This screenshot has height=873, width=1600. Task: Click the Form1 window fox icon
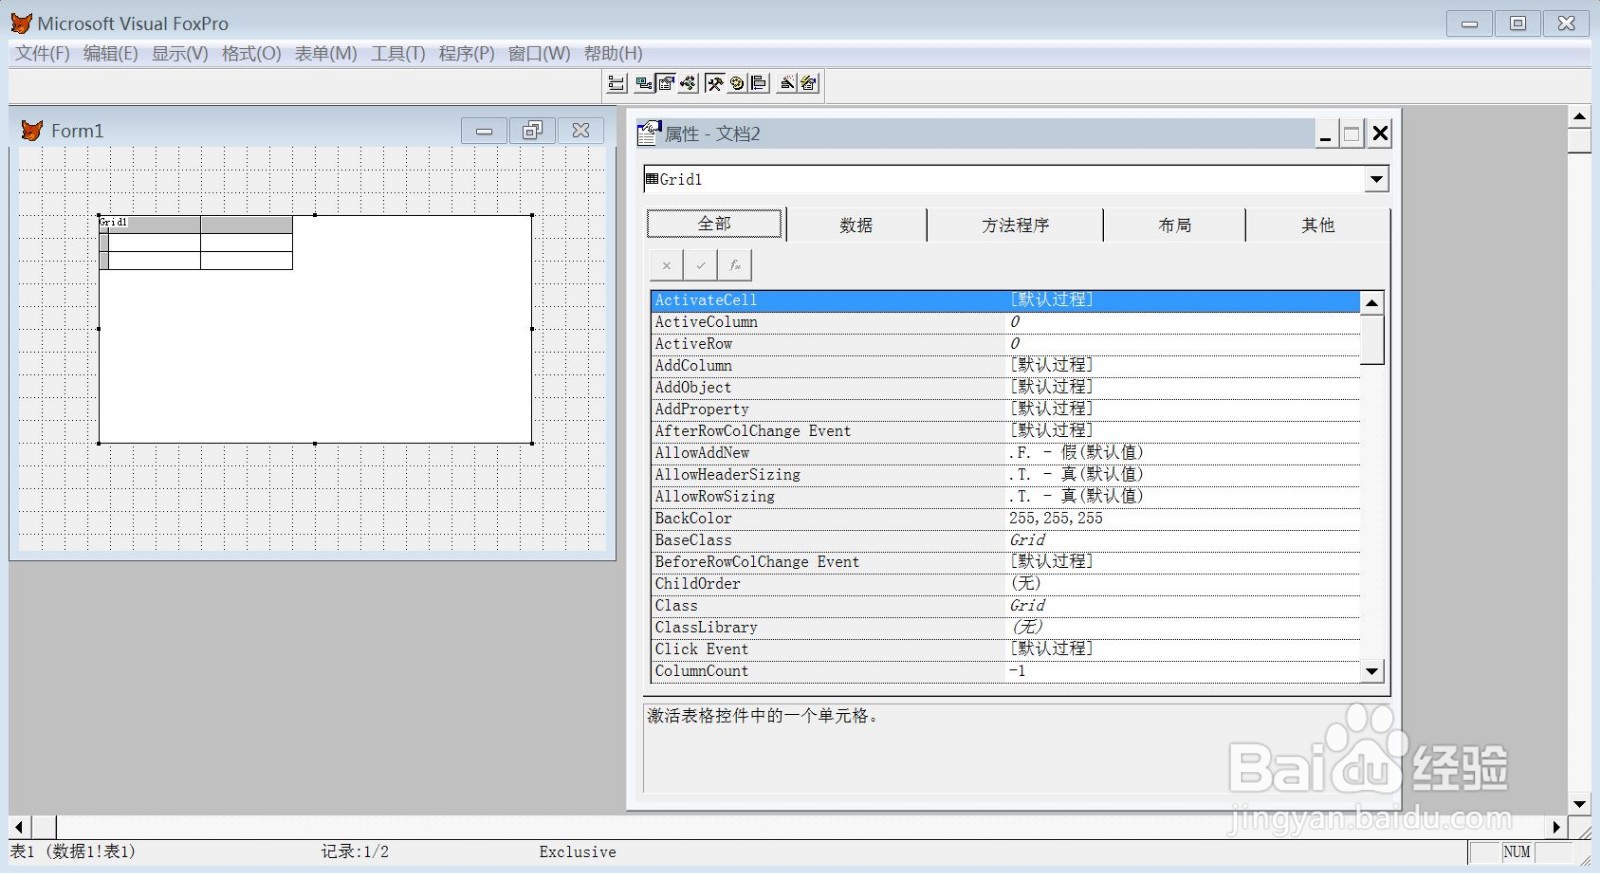coord(32,131)
